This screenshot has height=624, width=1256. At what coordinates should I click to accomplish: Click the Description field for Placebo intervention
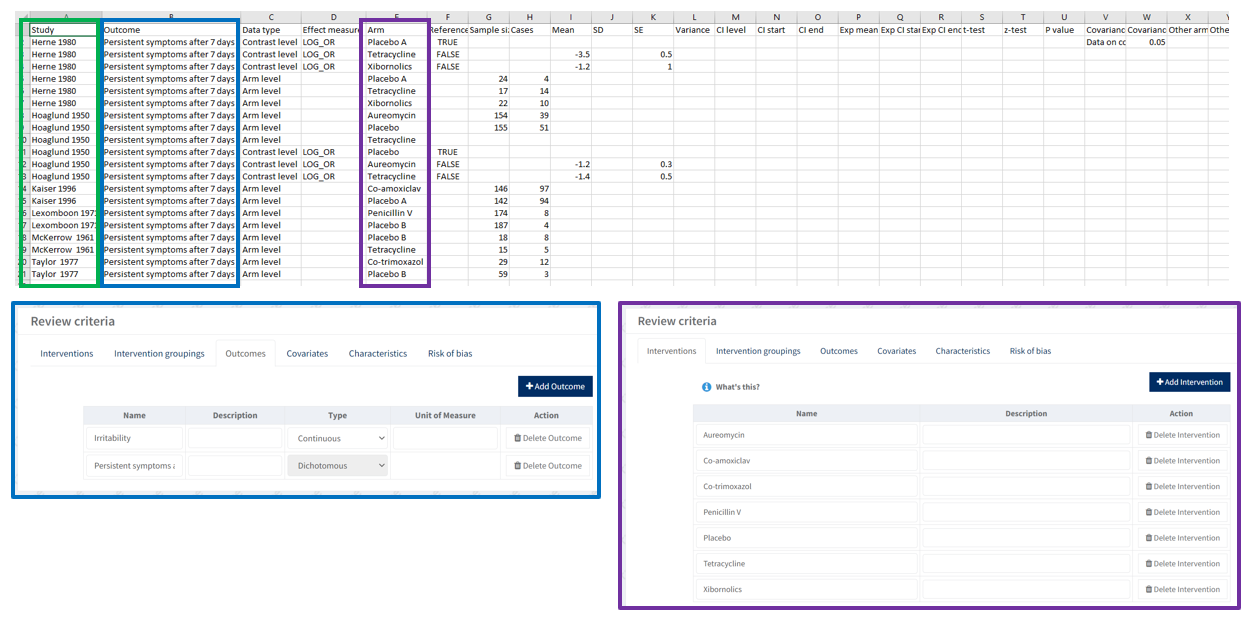(x=1026, y=538)
